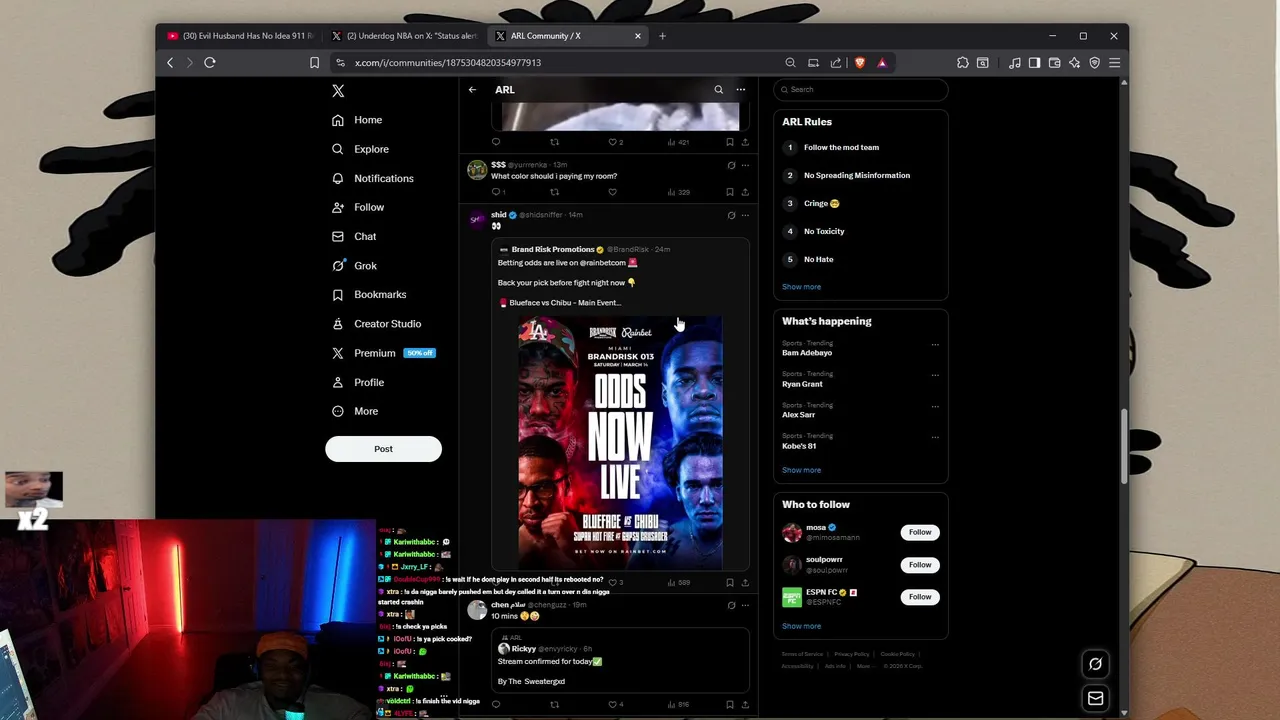Open Grok icon beside $$$ post
1280x720 pixels.
point(731,165)
